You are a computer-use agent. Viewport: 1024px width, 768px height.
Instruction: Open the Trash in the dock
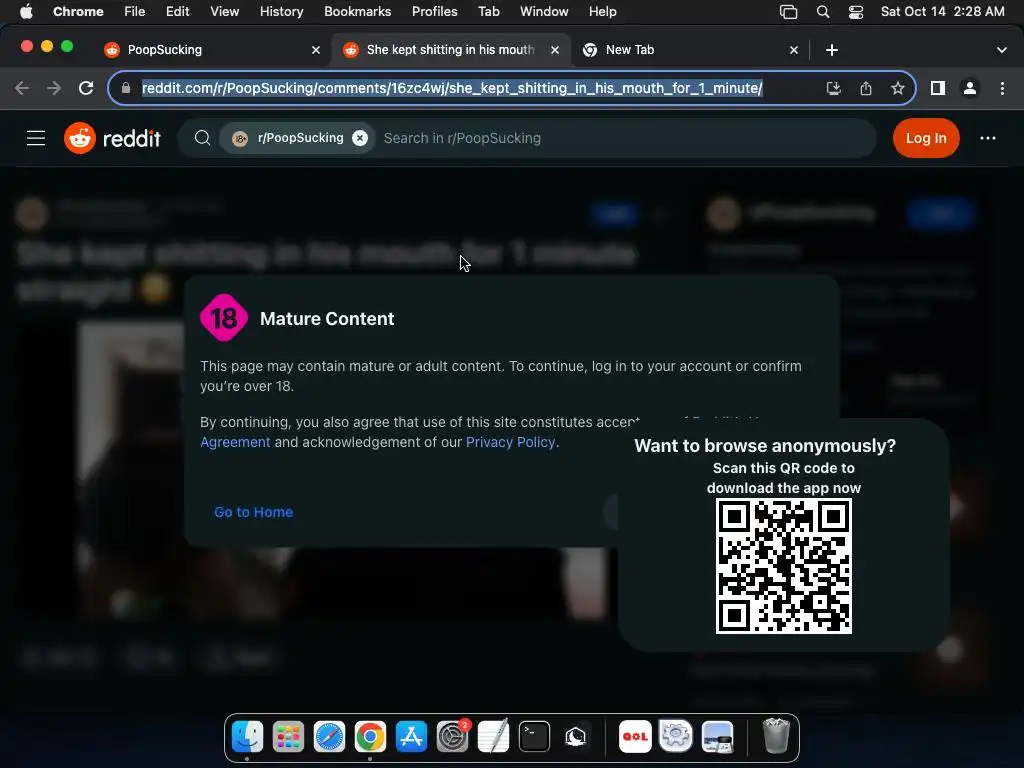click(776, 736)
